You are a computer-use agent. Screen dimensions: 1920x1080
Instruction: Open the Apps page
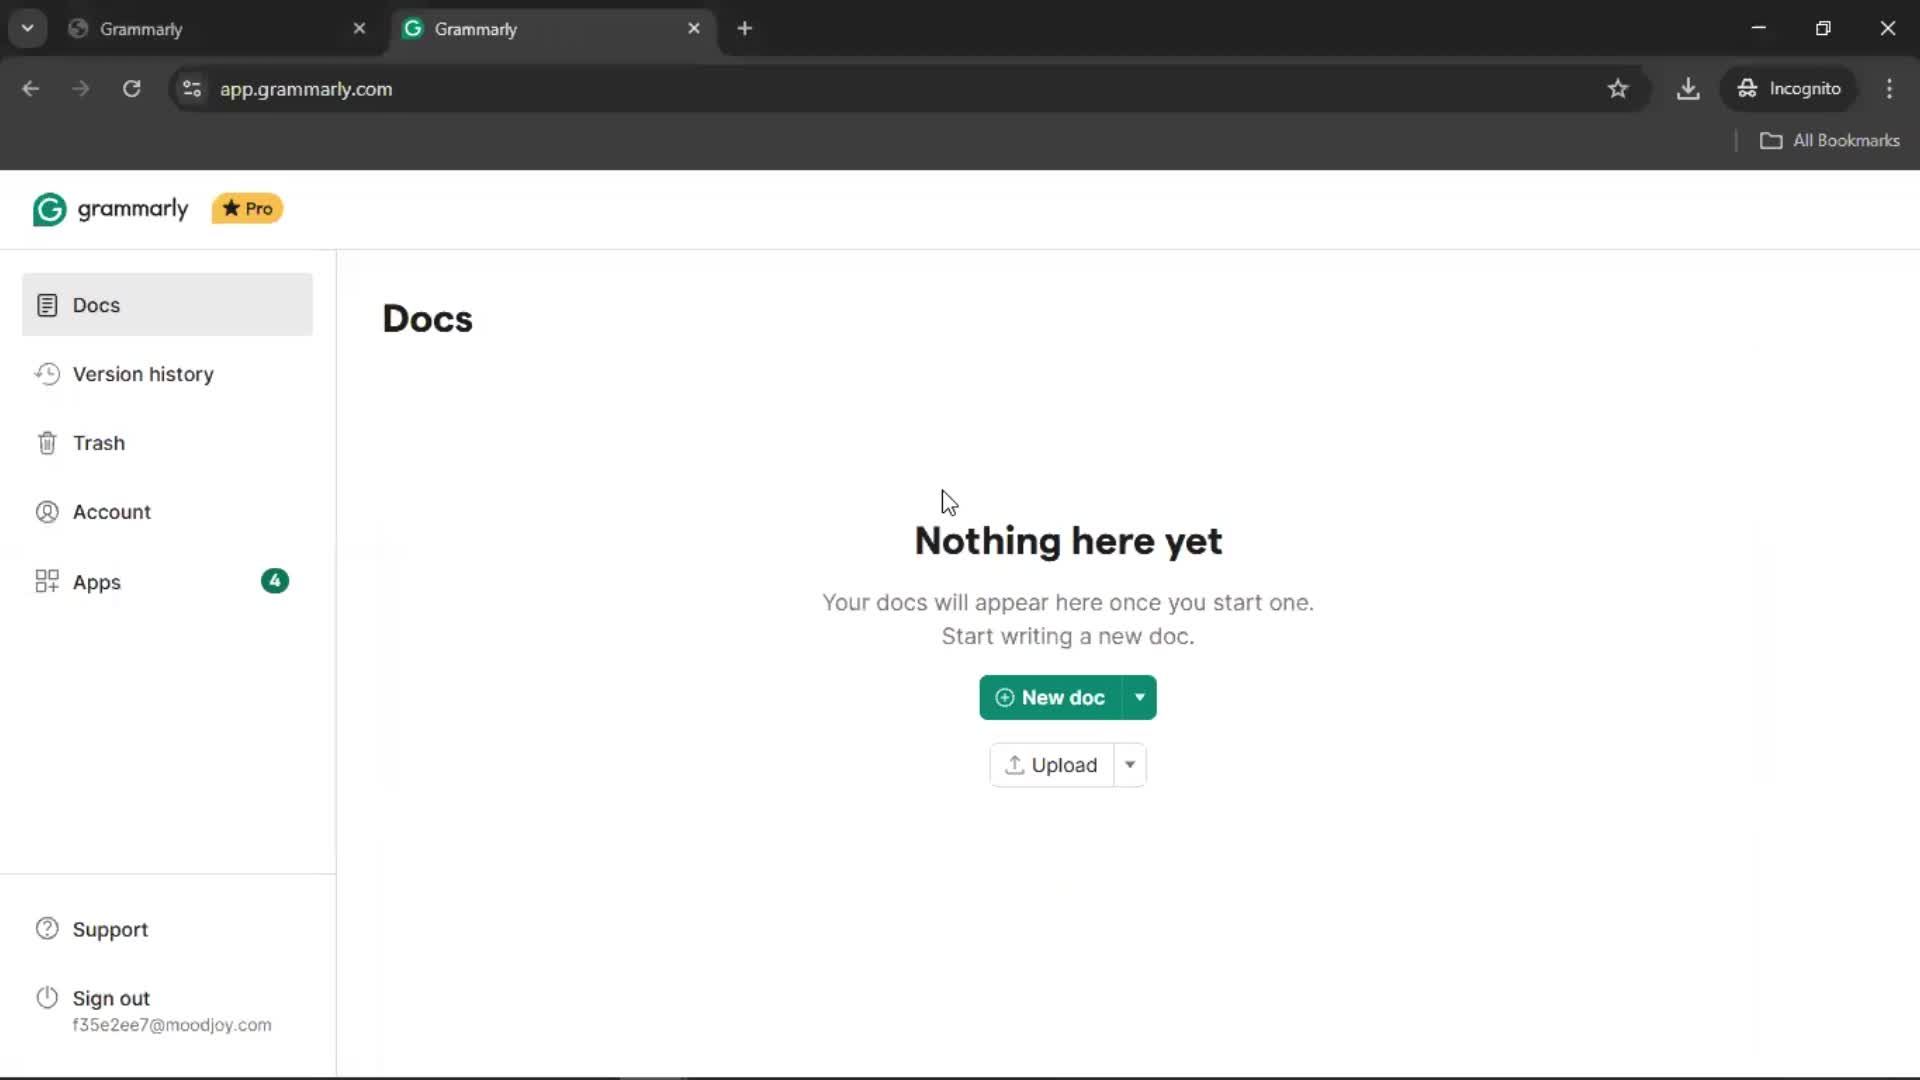(x=96, y=582)
